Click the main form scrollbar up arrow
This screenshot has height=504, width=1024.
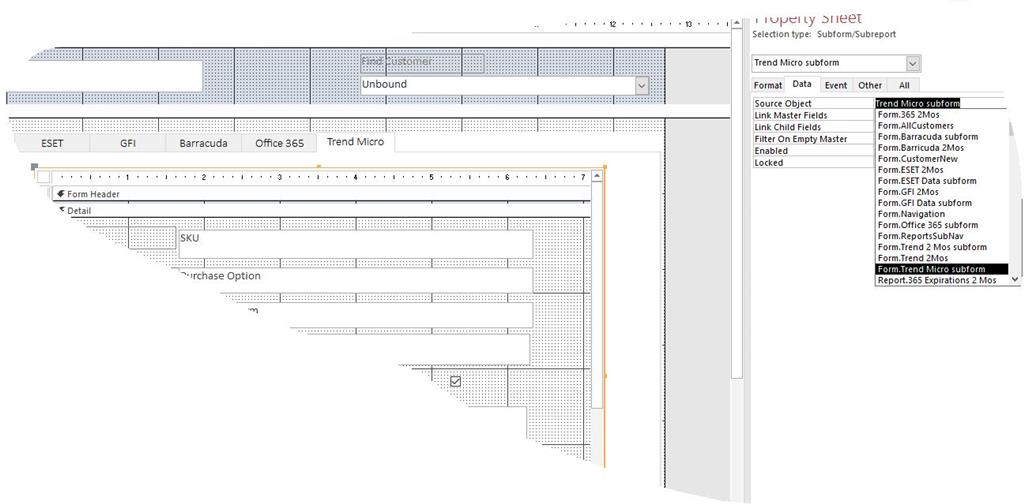(x=737, y=24)
